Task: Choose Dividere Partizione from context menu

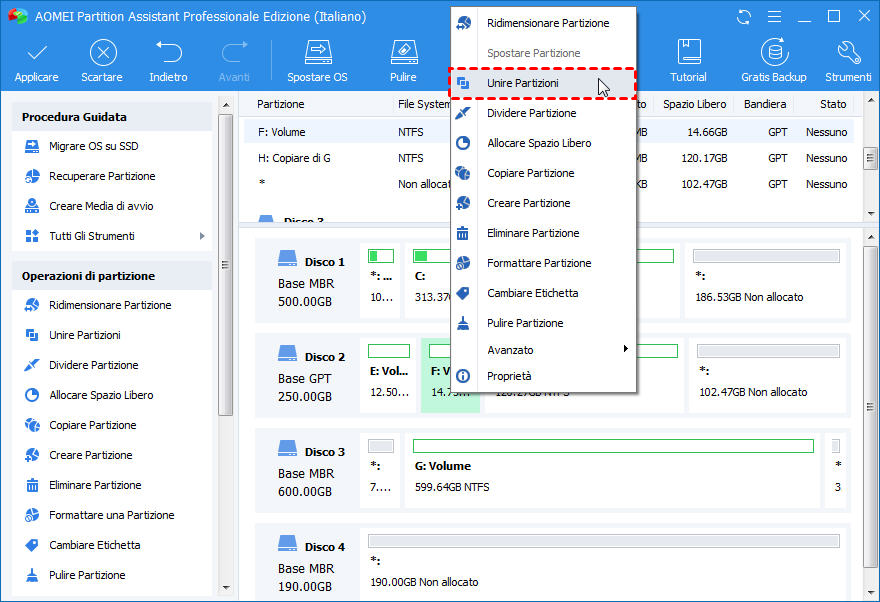Action: click(x=543, y=113)
